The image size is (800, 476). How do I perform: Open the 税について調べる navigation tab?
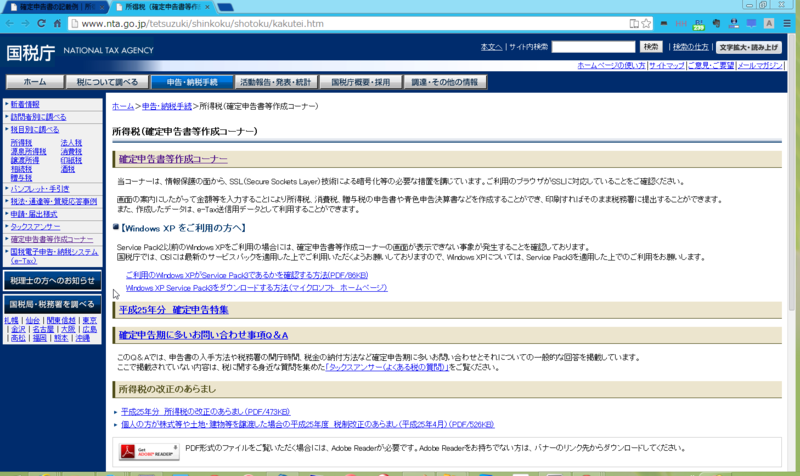point(107,82)
